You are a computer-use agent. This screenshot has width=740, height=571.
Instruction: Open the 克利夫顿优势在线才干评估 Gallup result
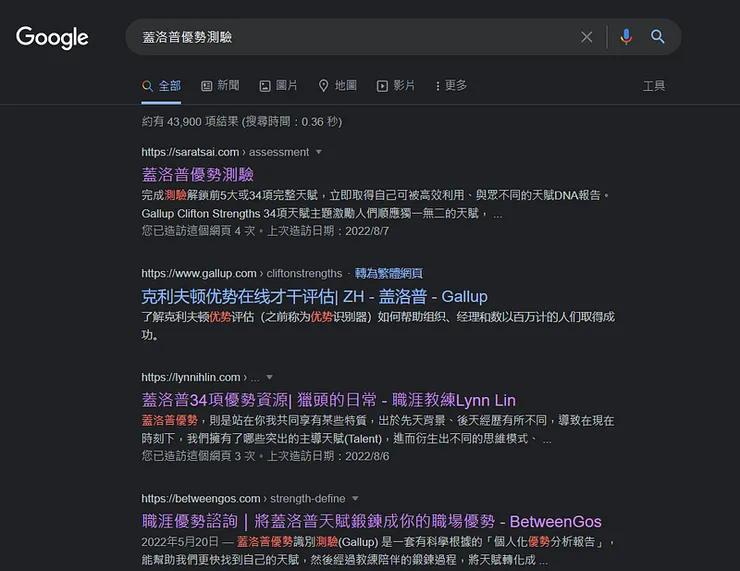[314, 296]
